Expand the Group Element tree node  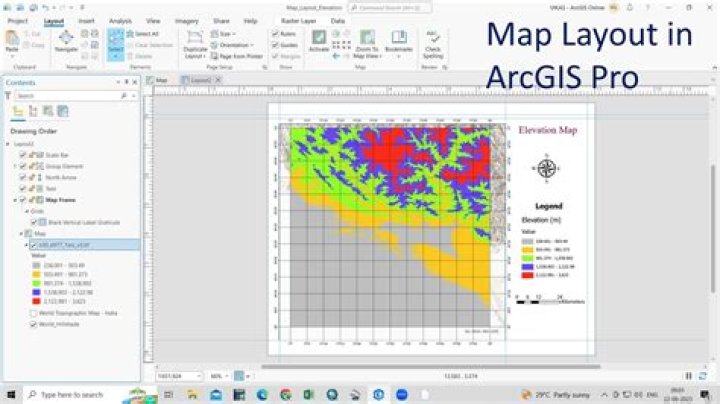pyautogui.click(x=15, y=166)
